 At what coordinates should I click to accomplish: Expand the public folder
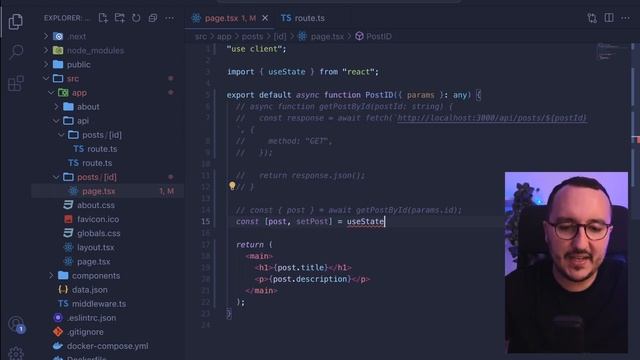[78, 64]
